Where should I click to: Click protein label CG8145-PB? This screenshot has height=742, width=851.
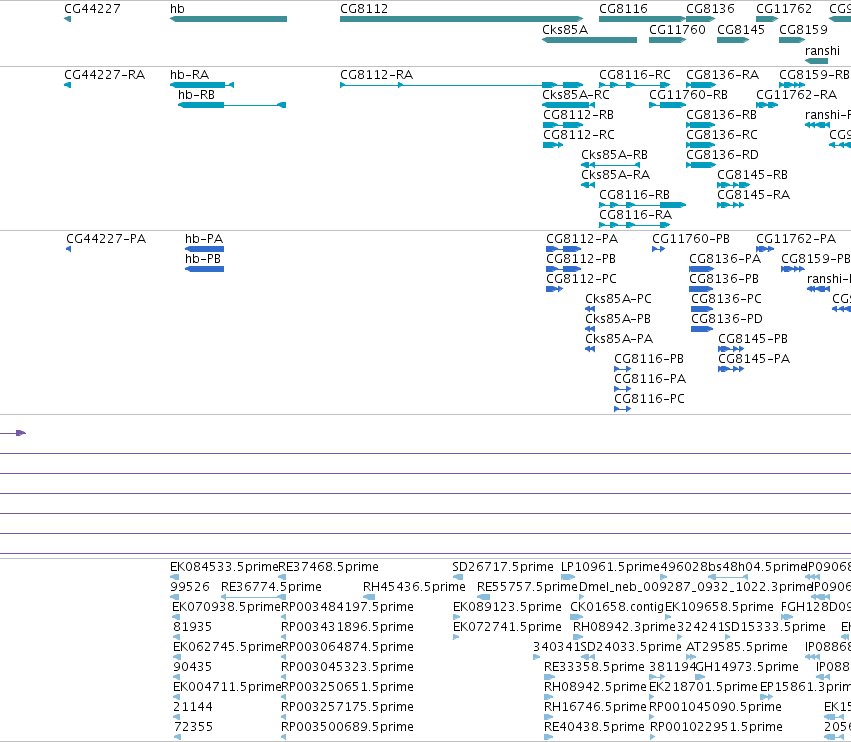753,339
